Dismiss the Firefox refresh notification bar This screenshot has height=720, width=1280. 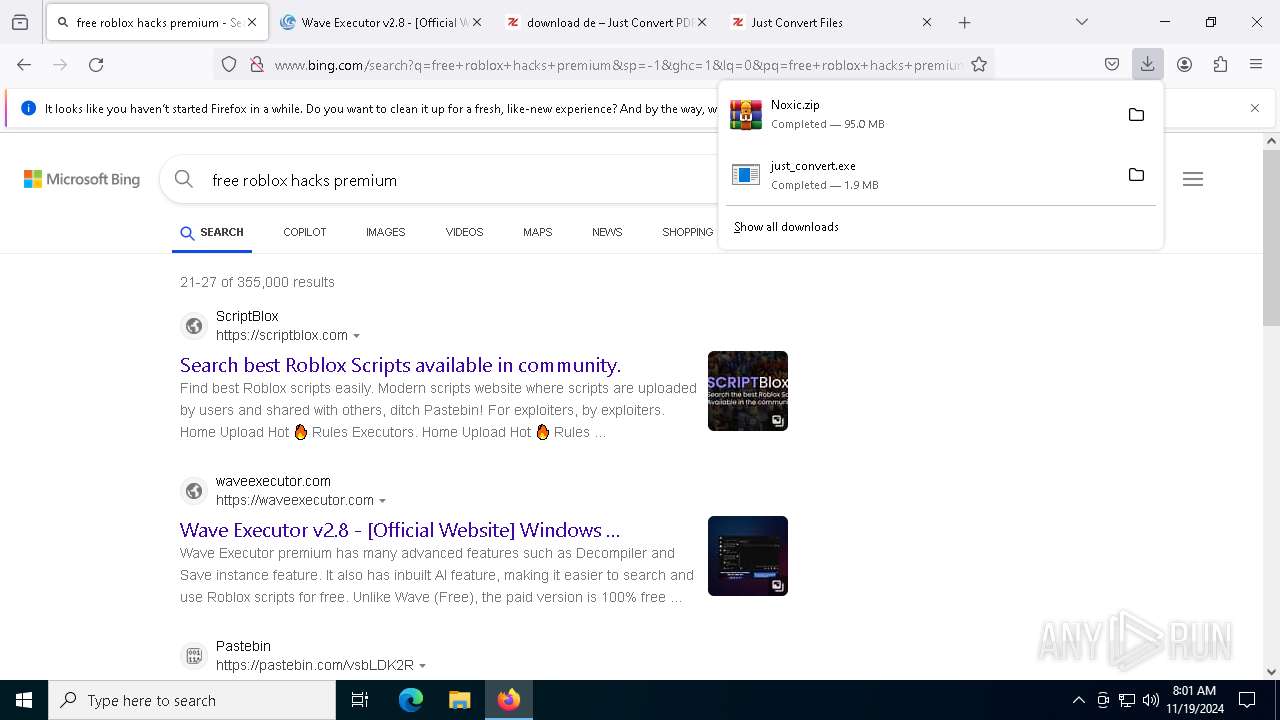click(1255, 108)
